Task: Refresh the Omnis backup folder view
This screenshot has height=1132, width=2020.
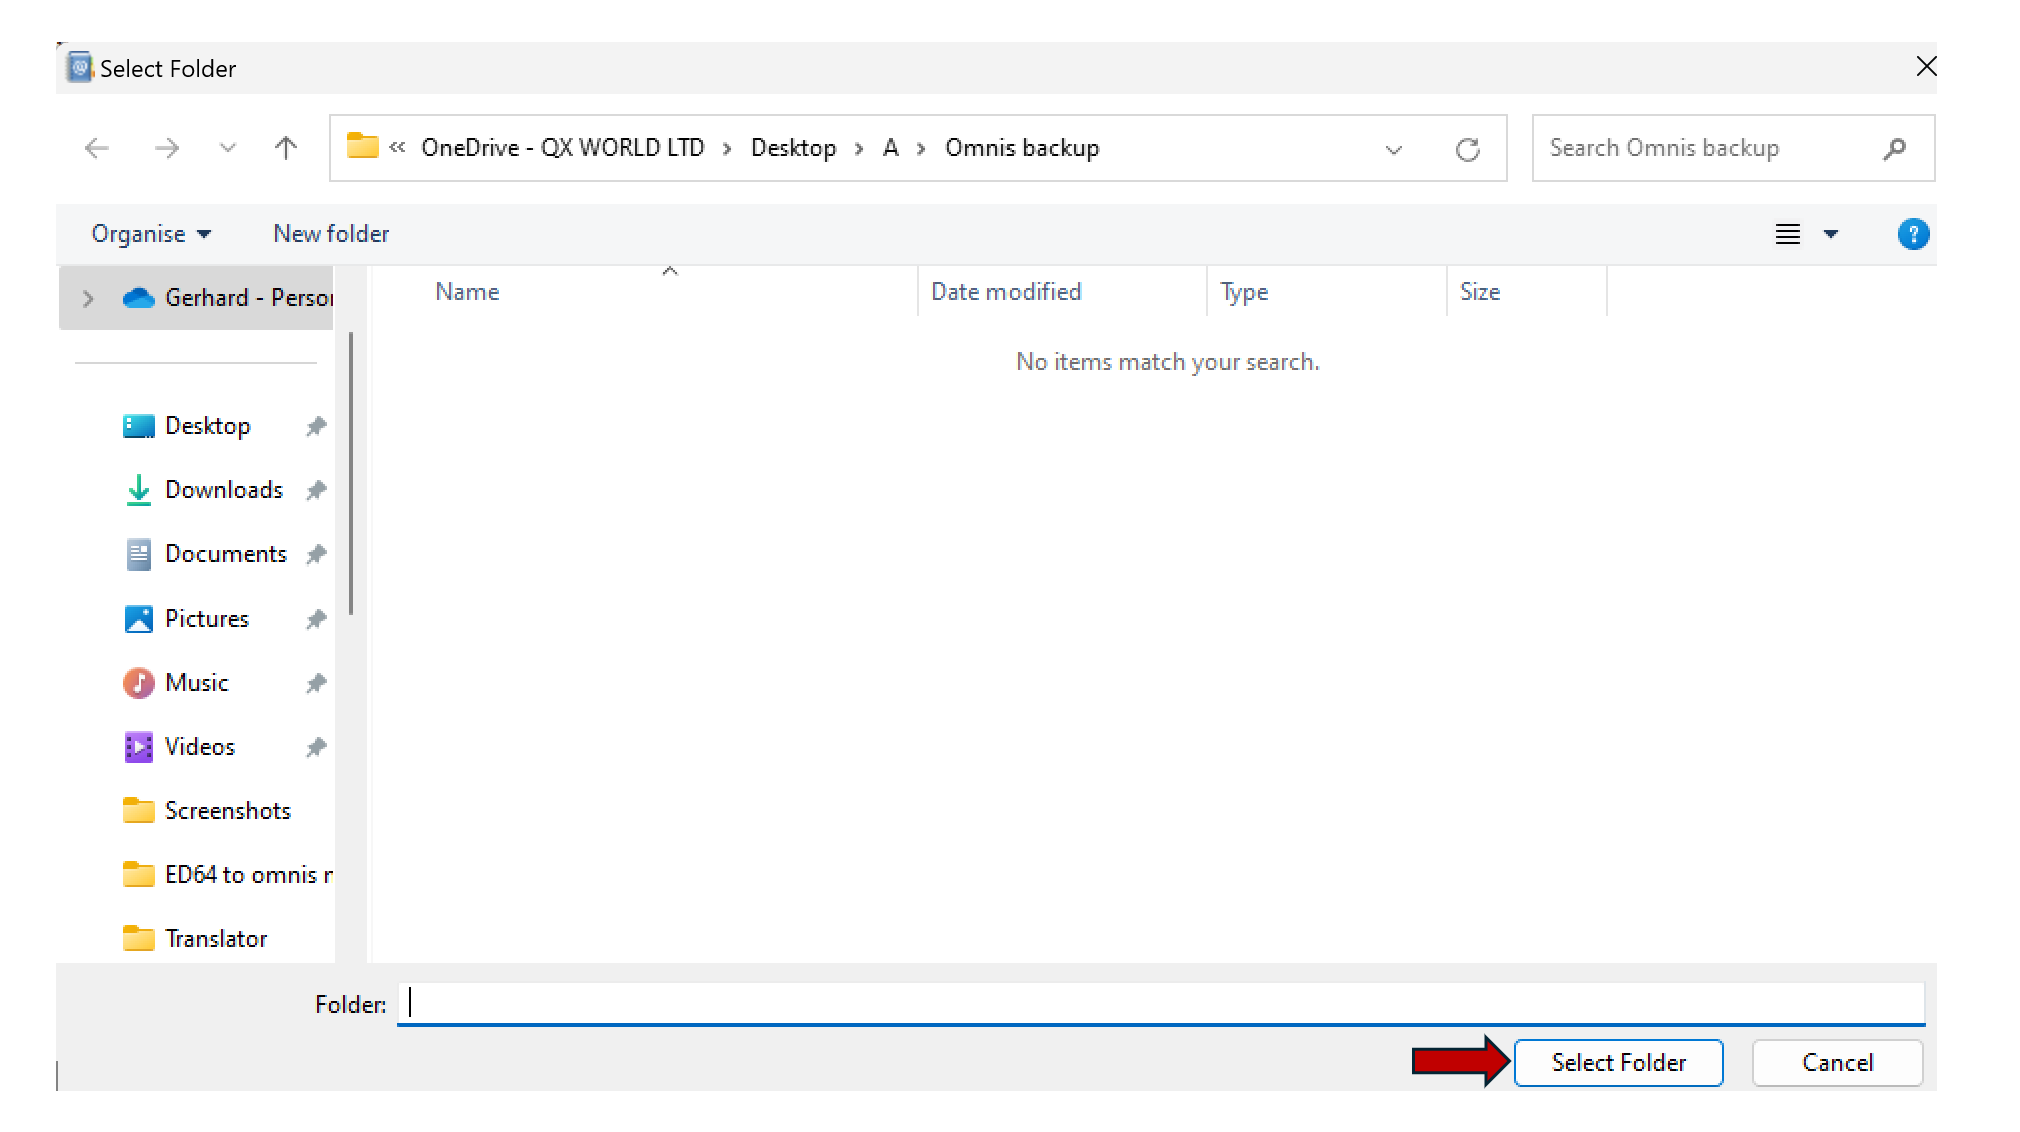Action: coord(1467,149)
